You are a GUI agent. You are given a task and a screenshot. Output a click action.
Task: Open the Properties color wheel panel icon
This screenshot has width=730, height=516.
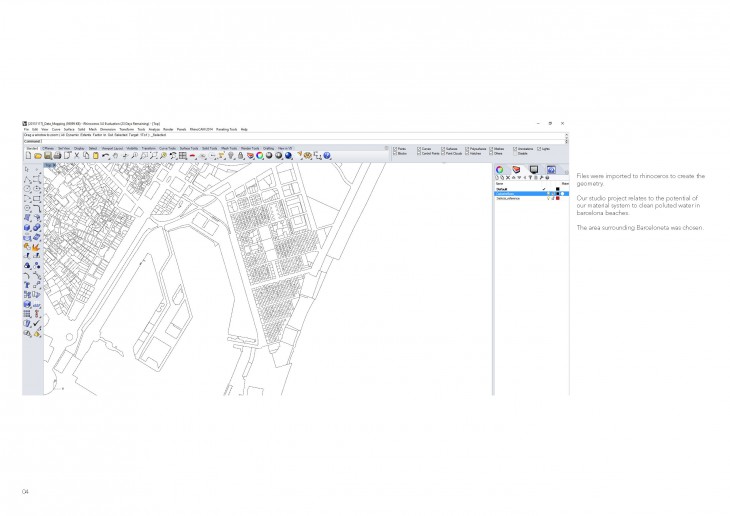tap(500, 170)
